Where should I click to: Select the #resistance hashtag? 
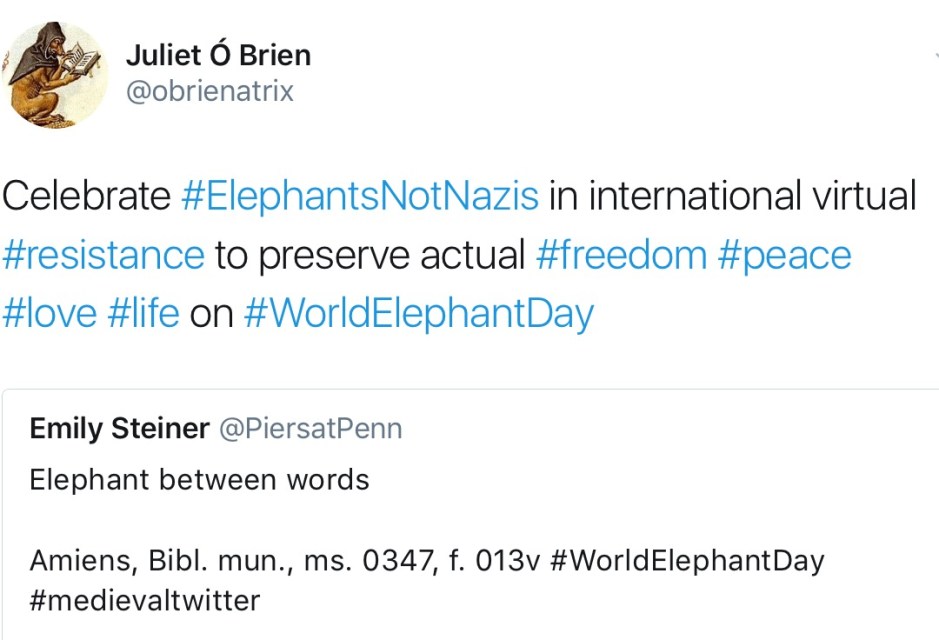(103, 255)
